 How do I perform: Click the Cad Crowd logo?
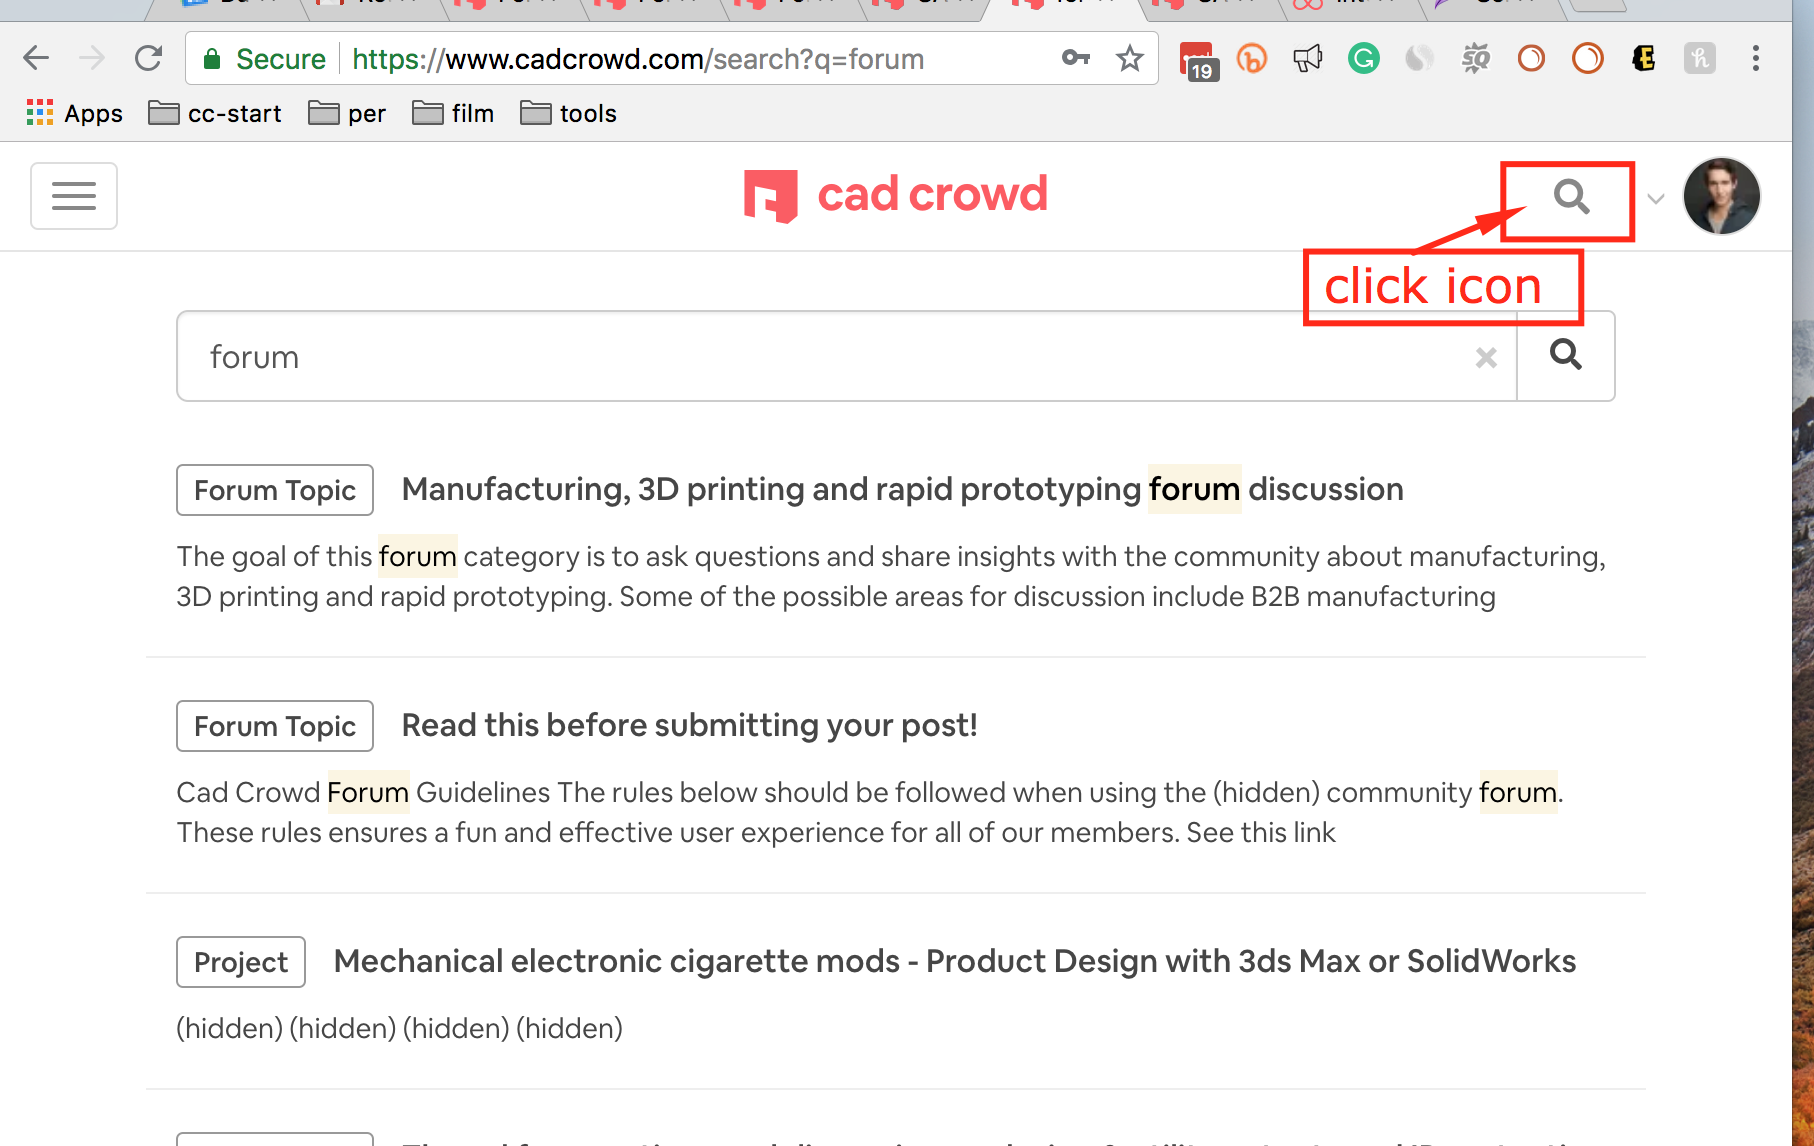coord(896,195)
